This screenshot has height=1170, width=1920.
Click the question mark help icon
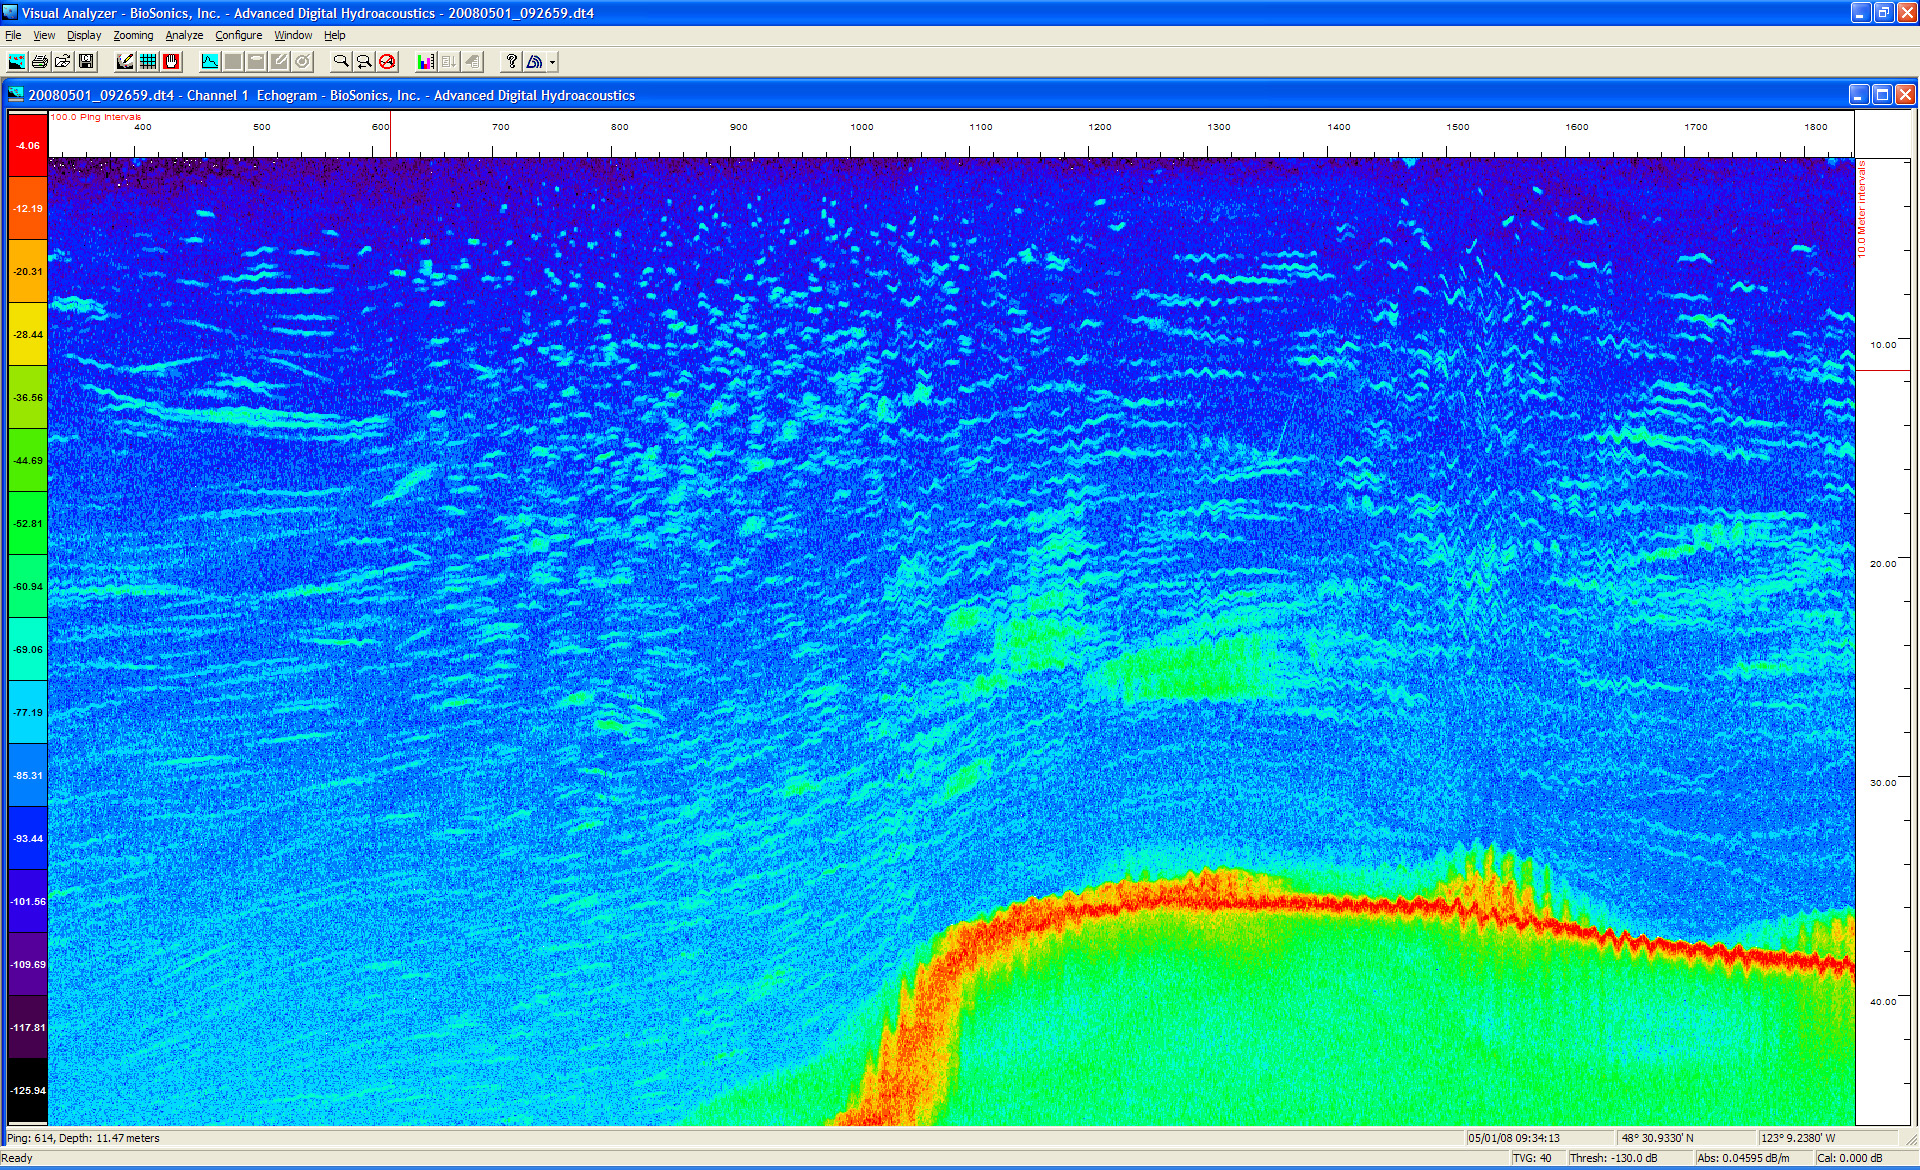click(511, 62)
